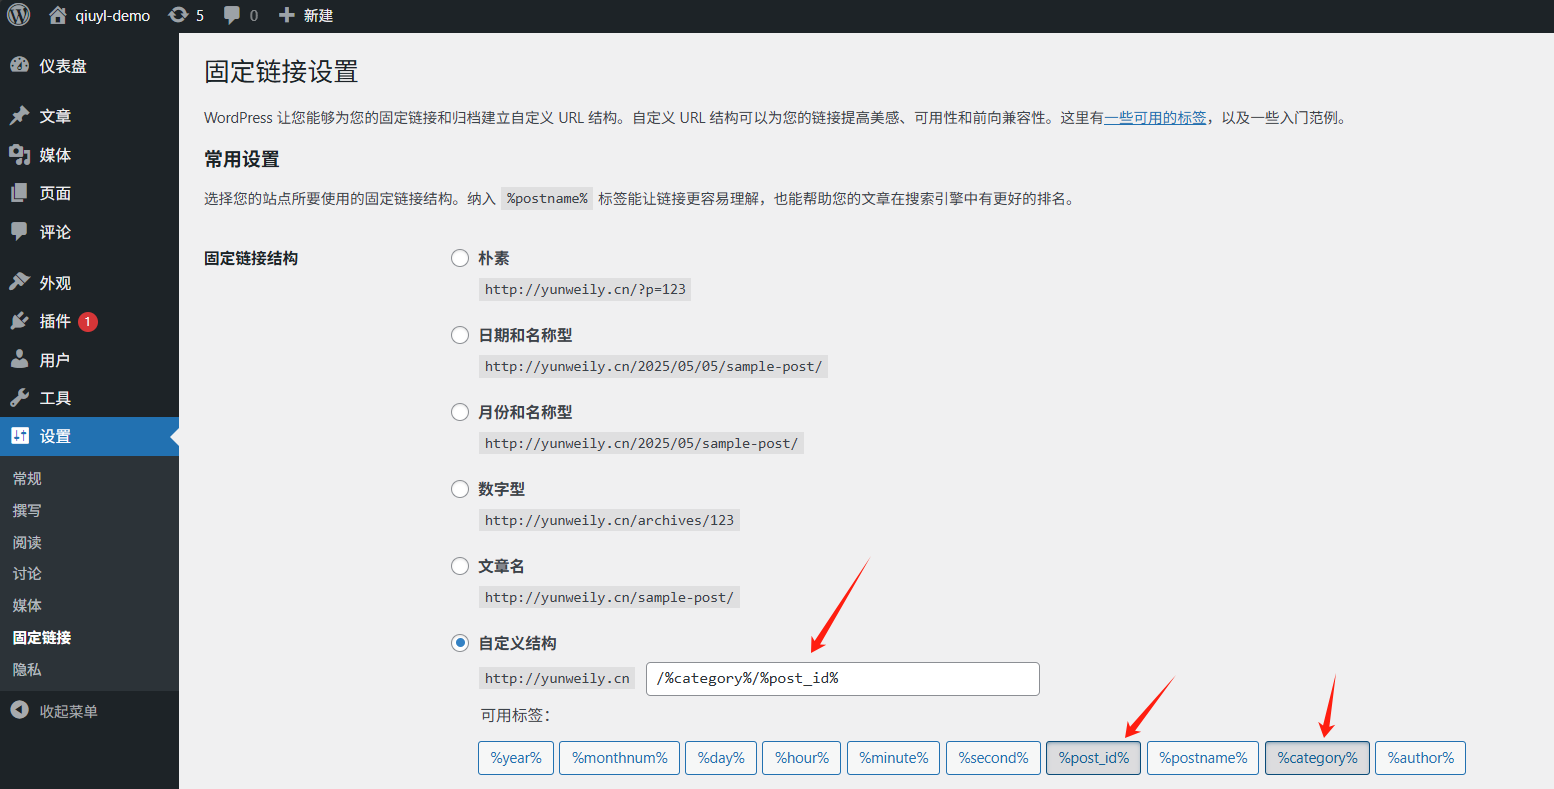Screen dimensions: 1554x789
Task: Go to 隐私 settings submenu
Action: point(27,669)
